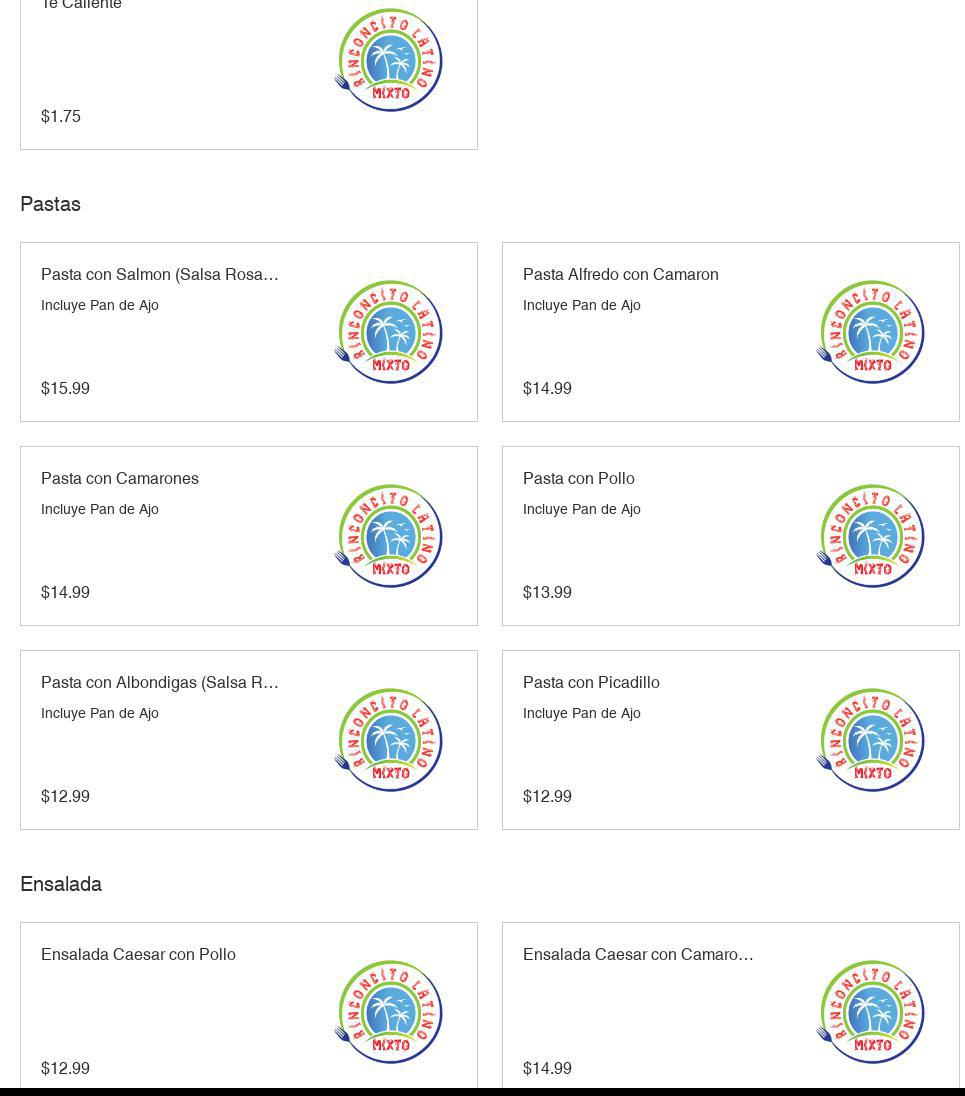Viewport: 965px width, 1096px height.
Task: Click the logo beside Pasta con Pollo
Action: pos(870,536)
